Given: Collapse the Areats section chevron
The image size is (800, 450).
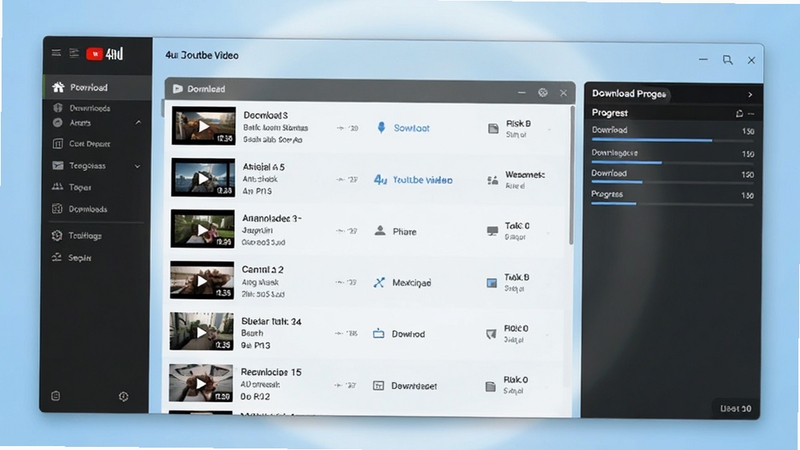Looking at the screenshot, I should coord(138,122).
